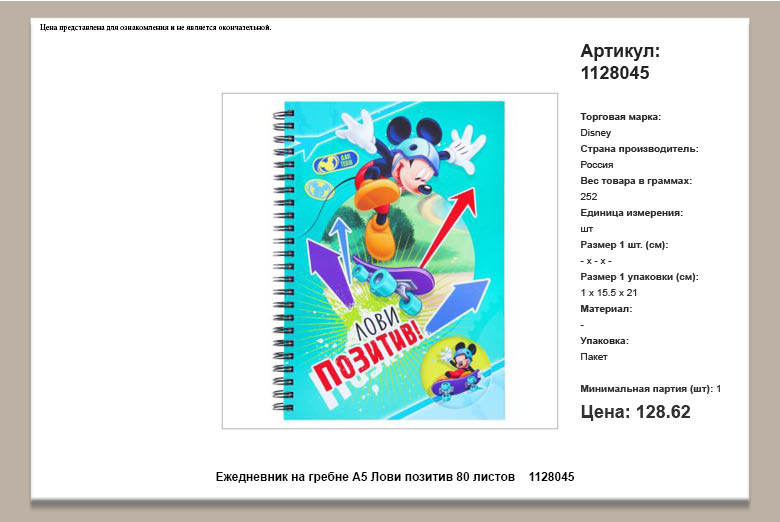Viewport: 780px width, 522px height.
Task: Click the 'Упаковка:' label
Action: click(x=604, y=341)
